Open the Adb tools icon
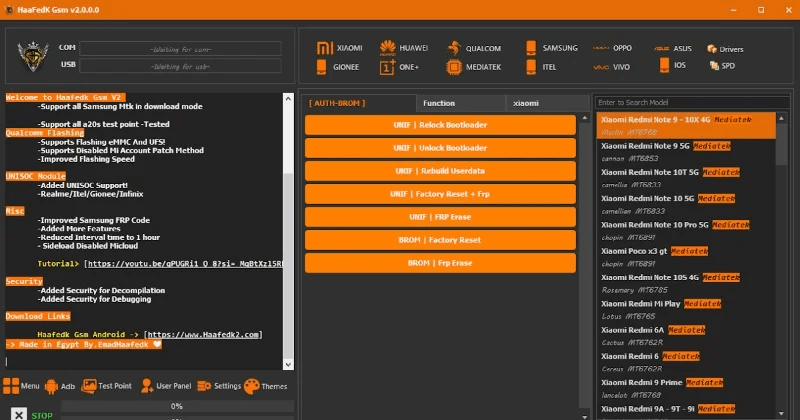 [x=52, y=385]
